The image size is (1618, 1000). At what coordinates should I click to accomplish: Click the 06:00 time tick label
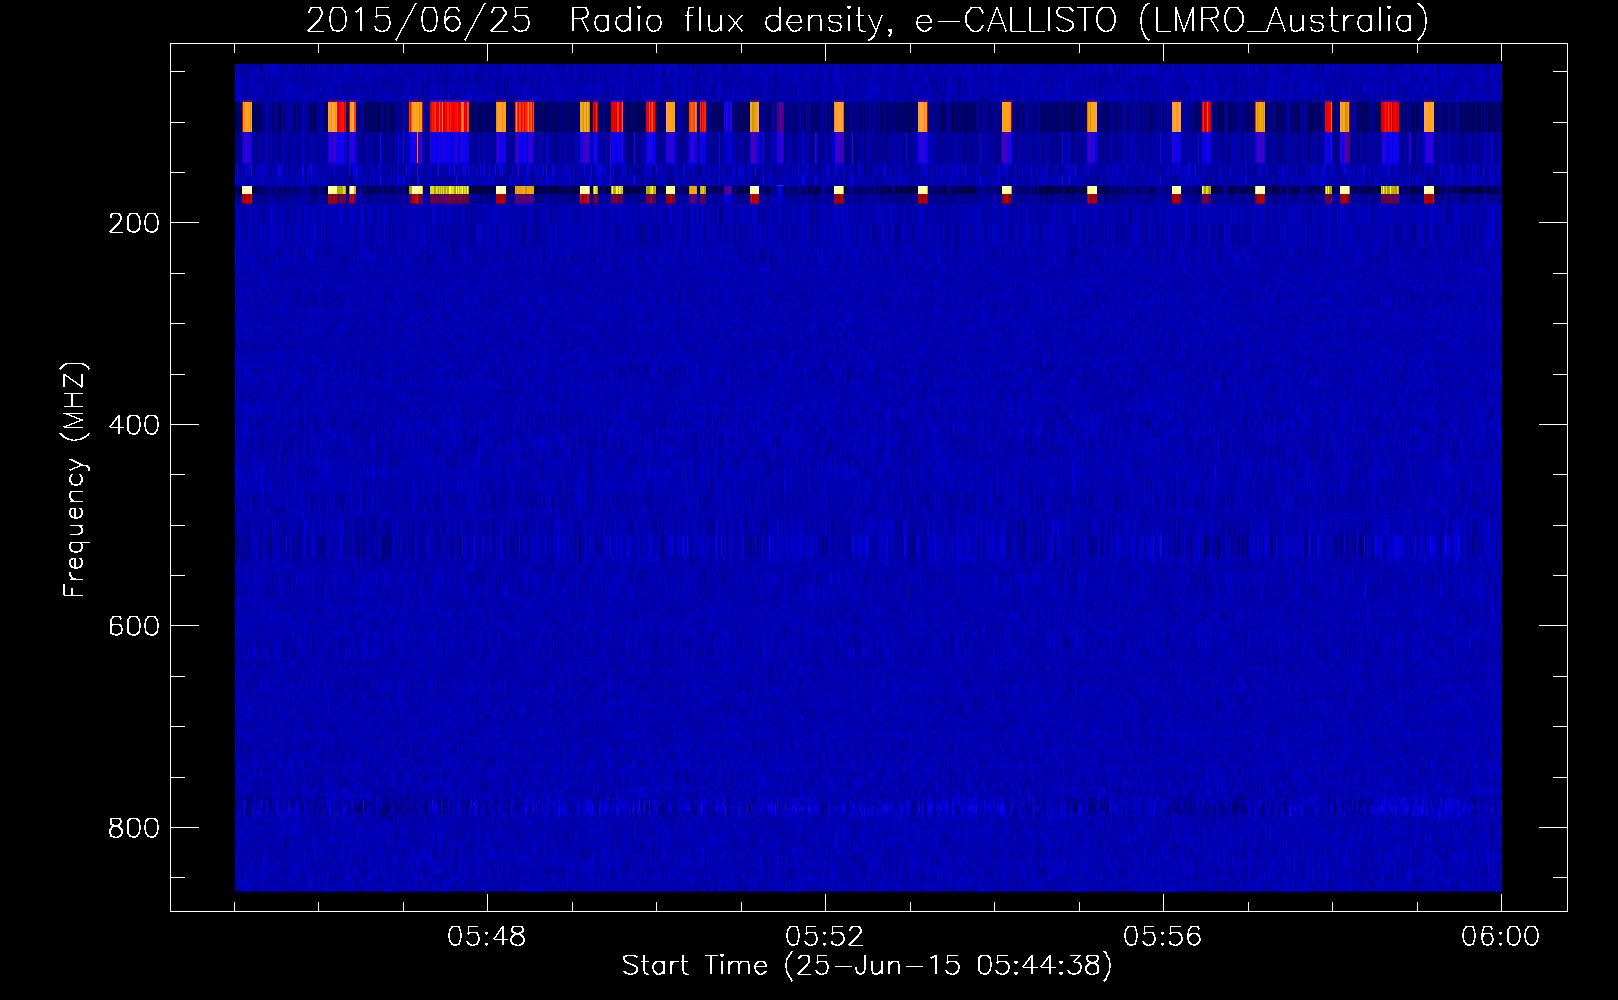coord(1501,937)
